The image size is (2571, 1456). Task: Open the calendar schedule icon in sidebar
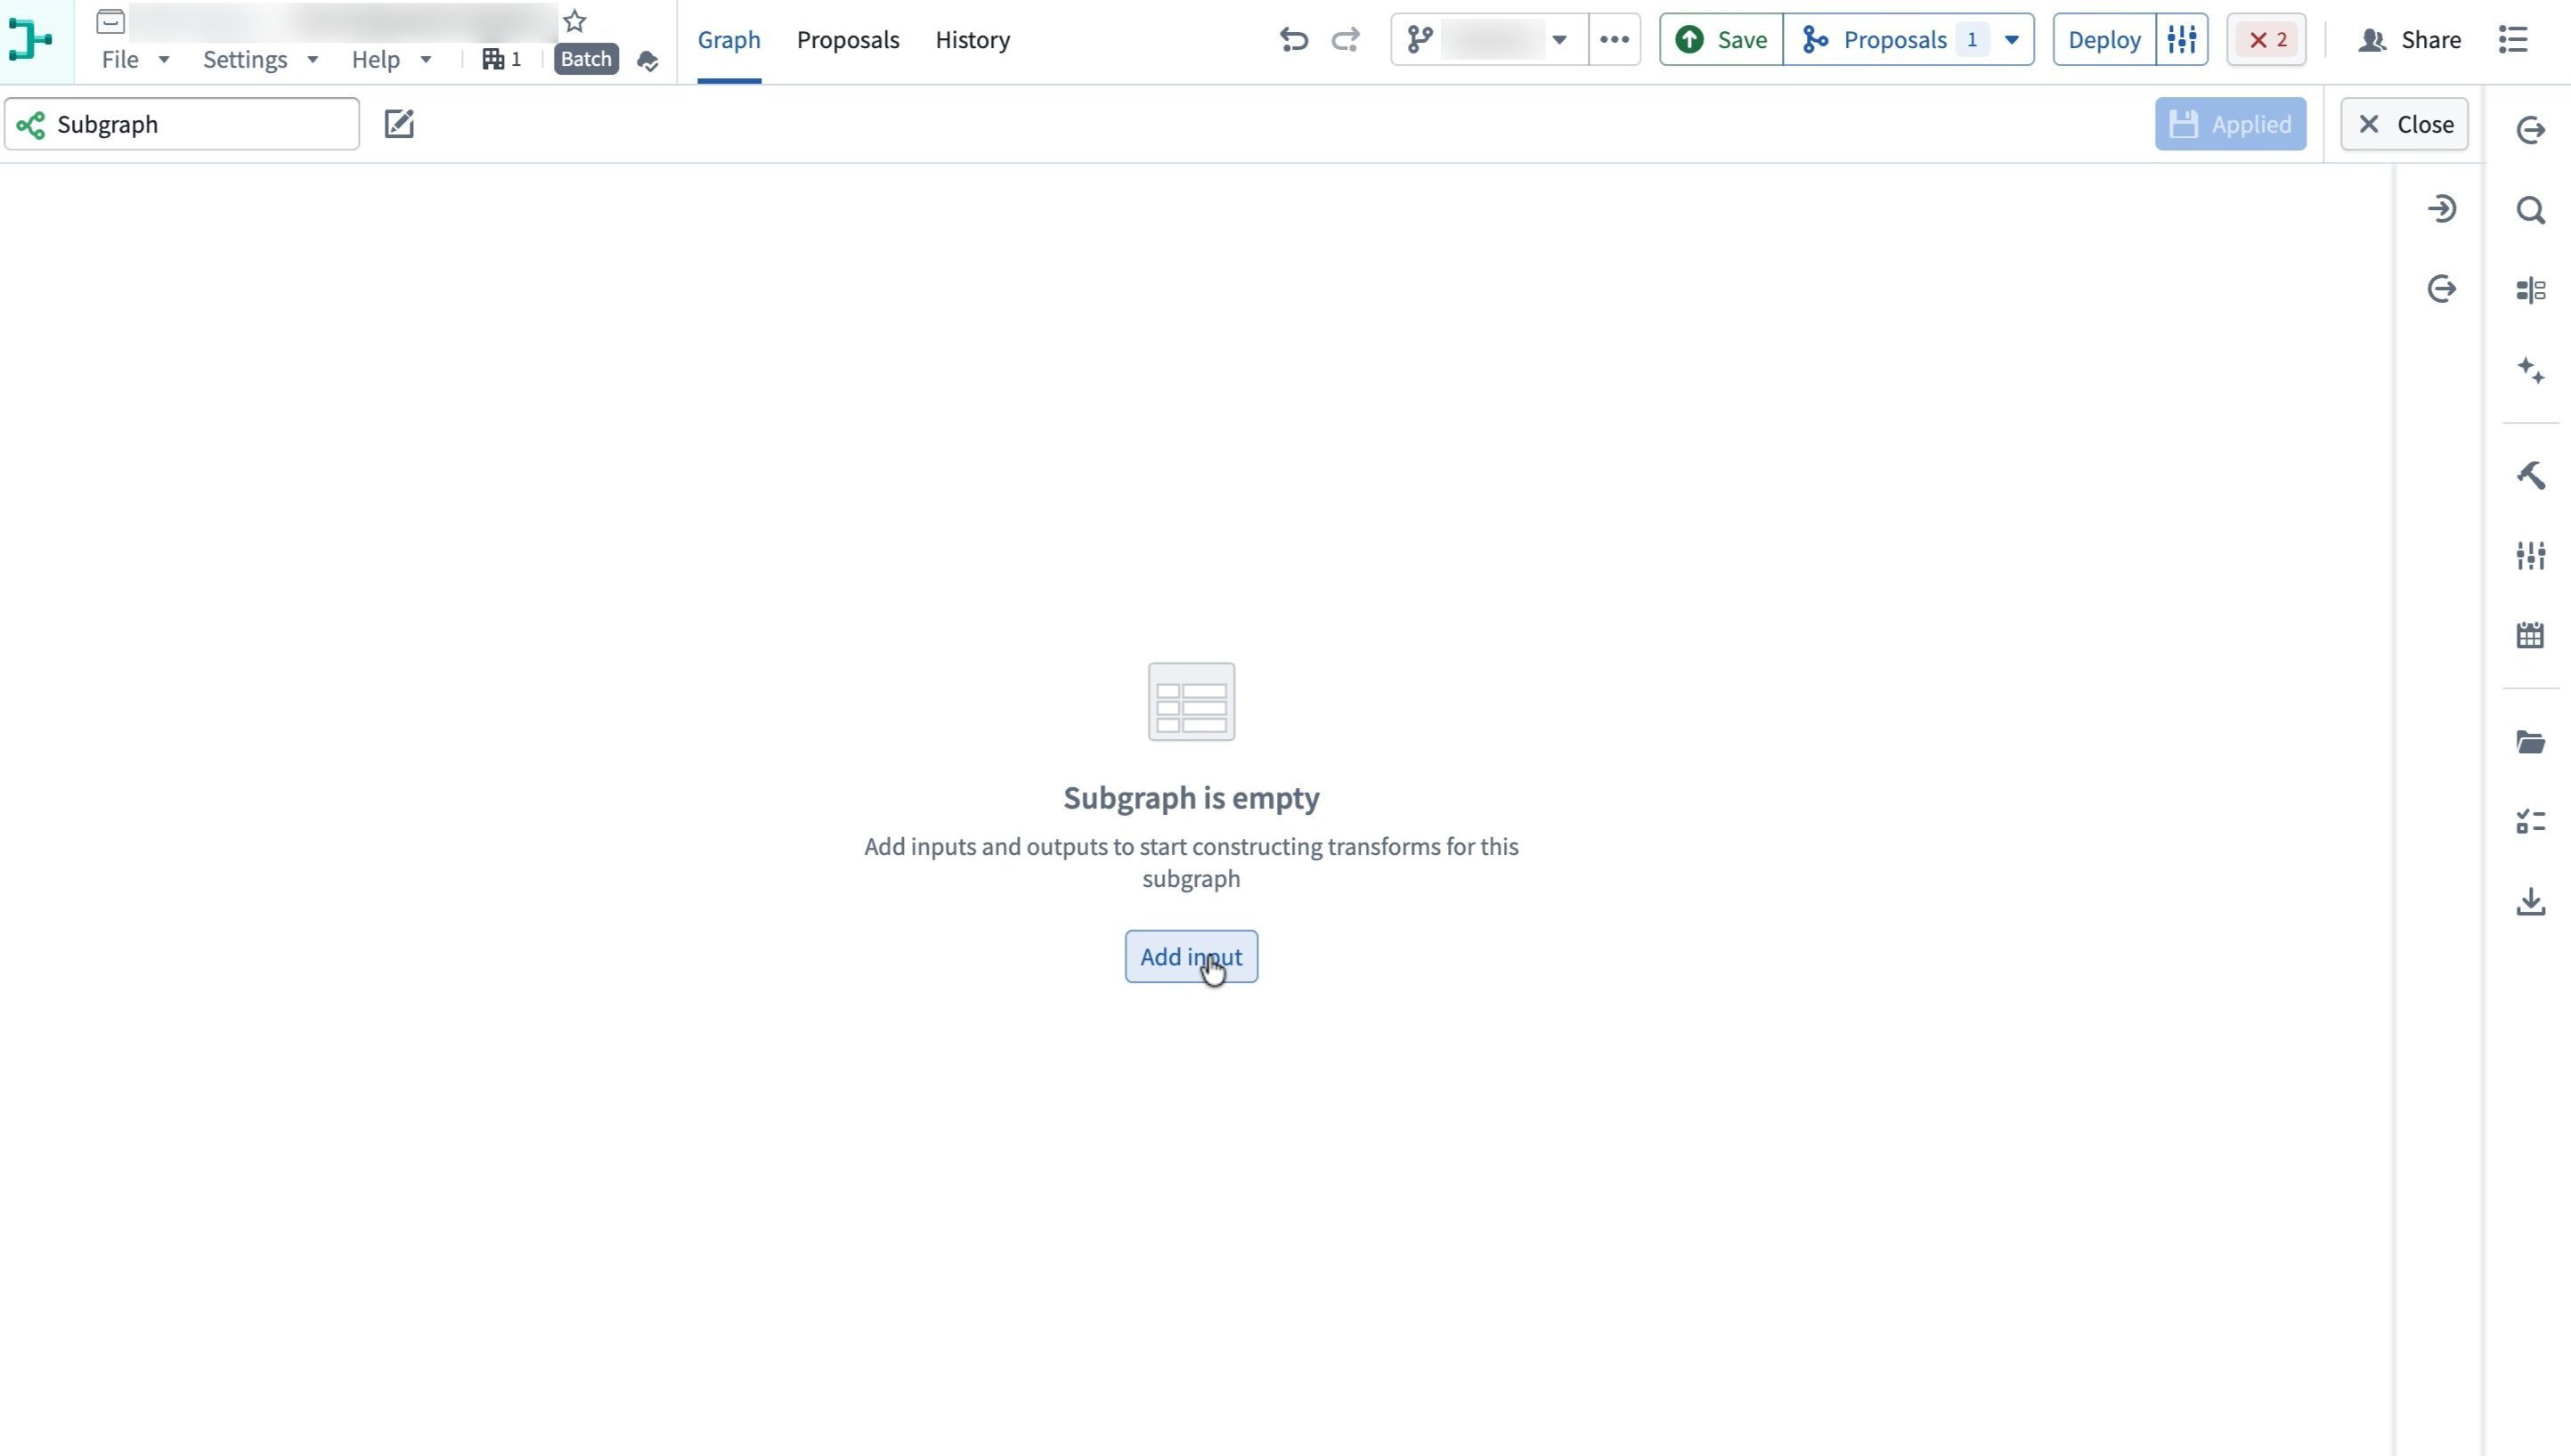2530,635
